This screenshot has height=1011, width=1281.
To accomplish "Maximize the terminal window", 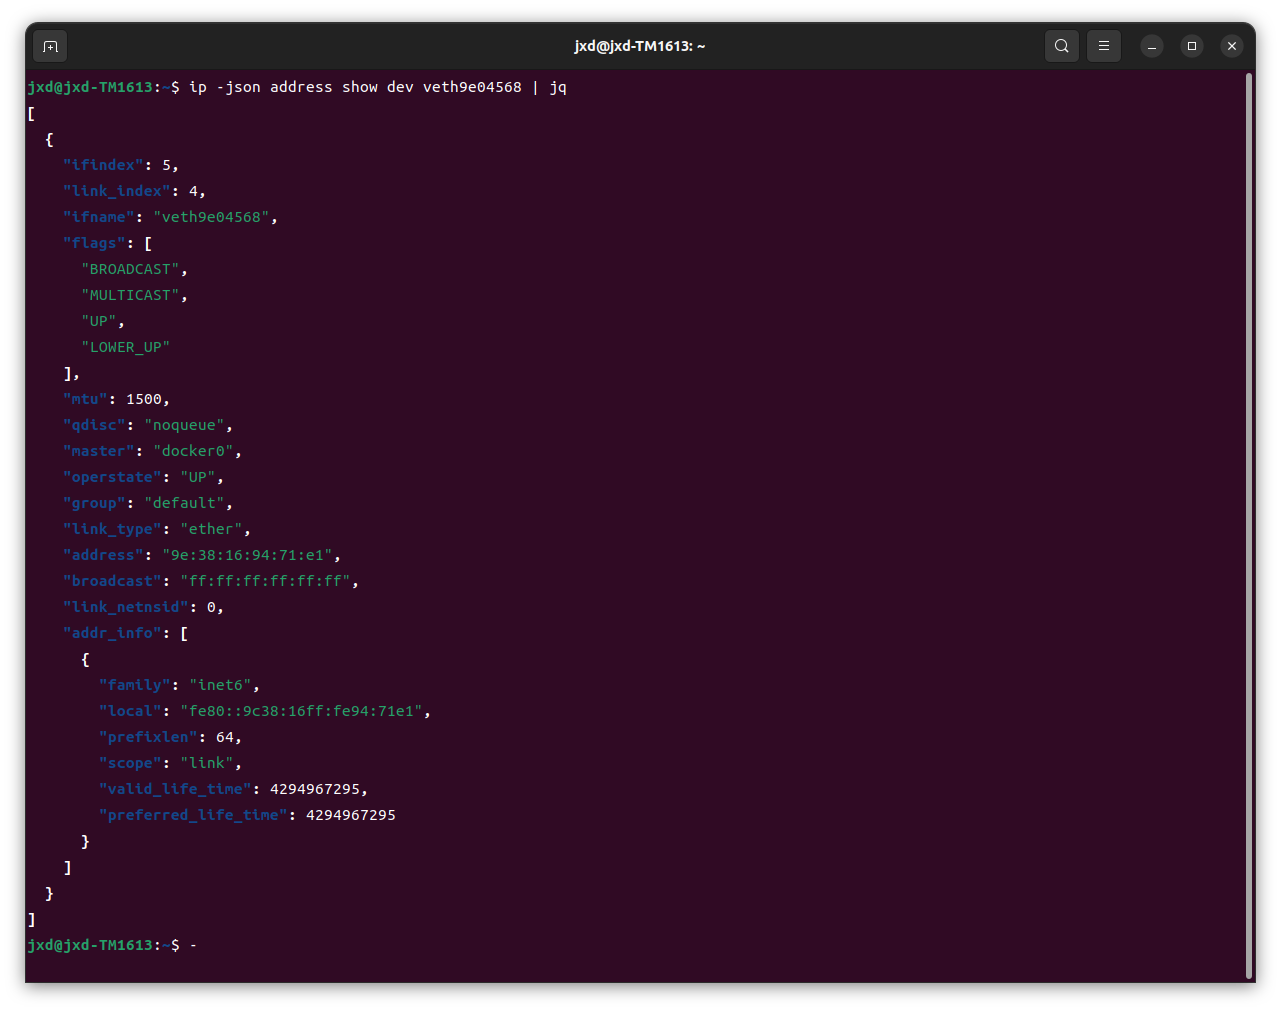I will 1192,46.
